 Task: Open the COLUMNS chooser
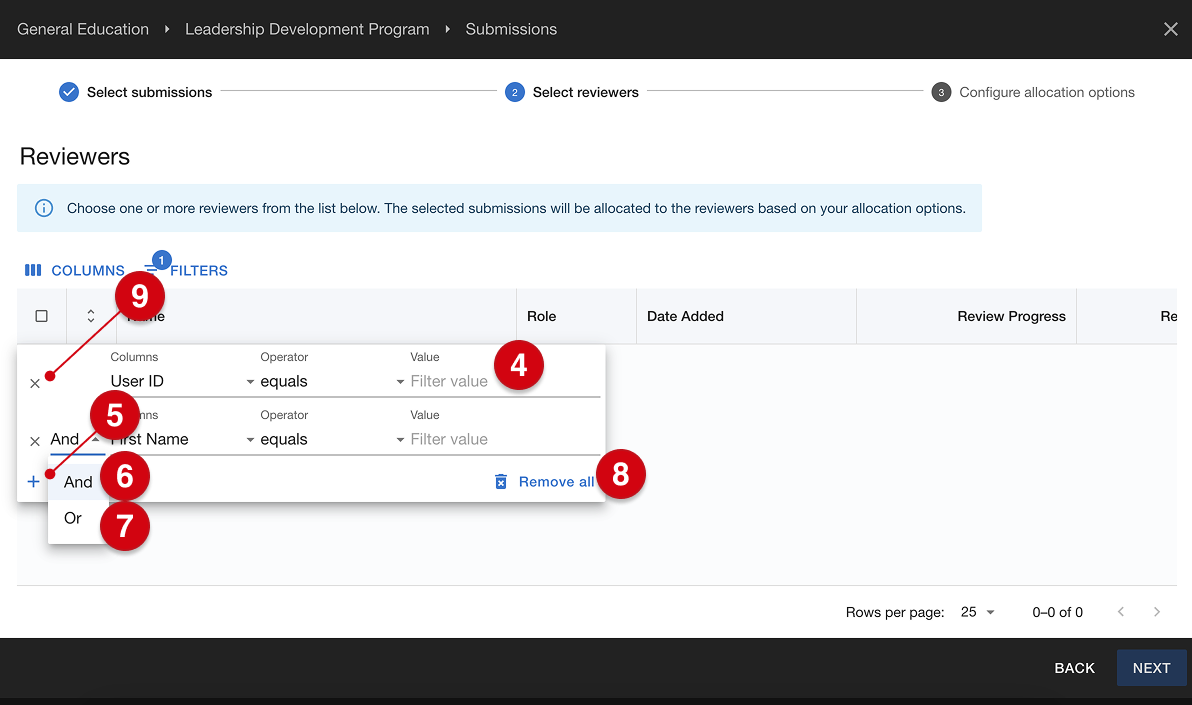click(x=74, y=270)
